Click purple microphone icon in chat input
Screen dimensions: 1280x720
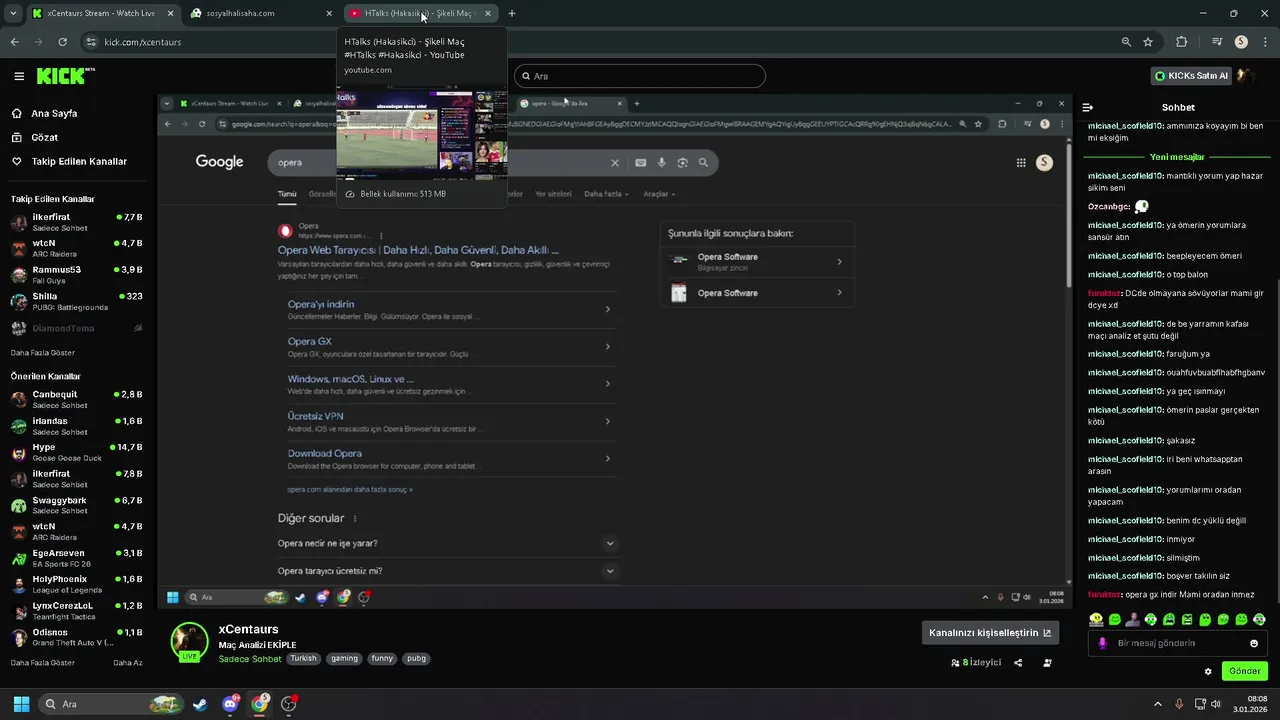1102,643
